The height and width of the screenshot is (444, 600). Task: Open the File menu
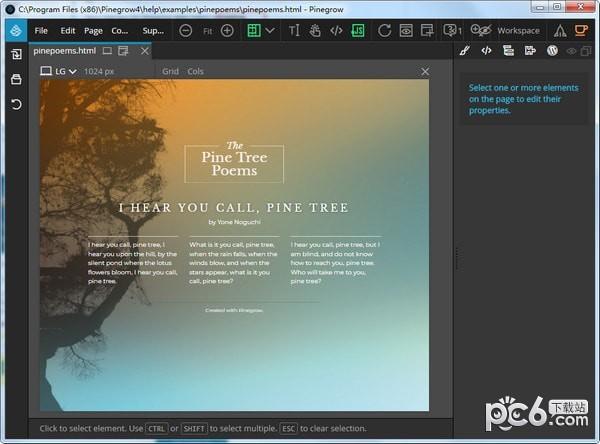point(41,30)
